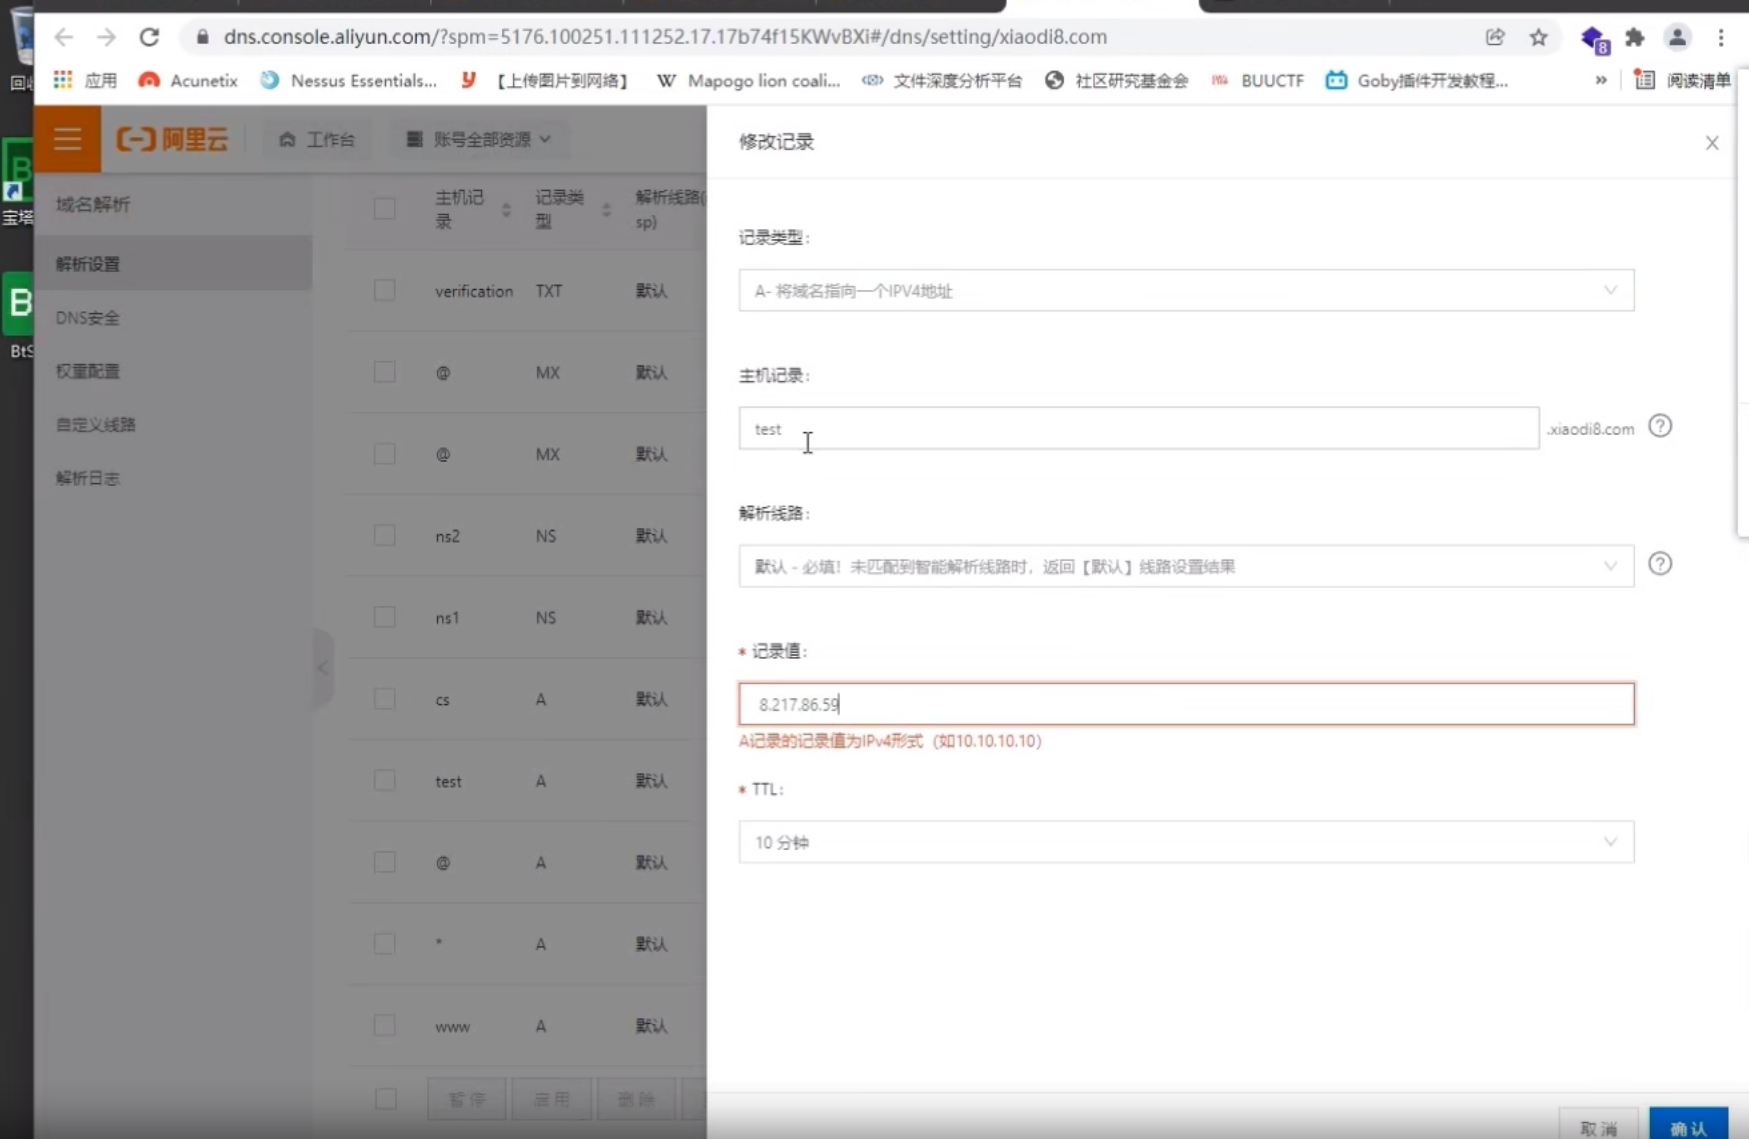Open help icon next to 主机记录
Image resolution: width=1749 pixels, height=1139 pixels.
[x=1660, y=426]
